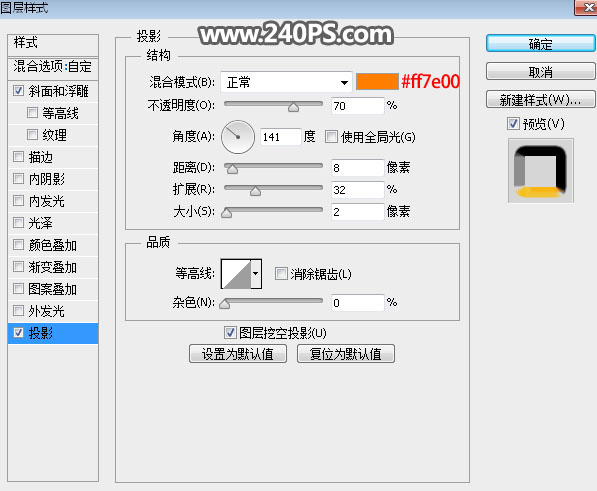
Task: Enable the 纹理 sub-option checkbox
Action: (32, 135)
